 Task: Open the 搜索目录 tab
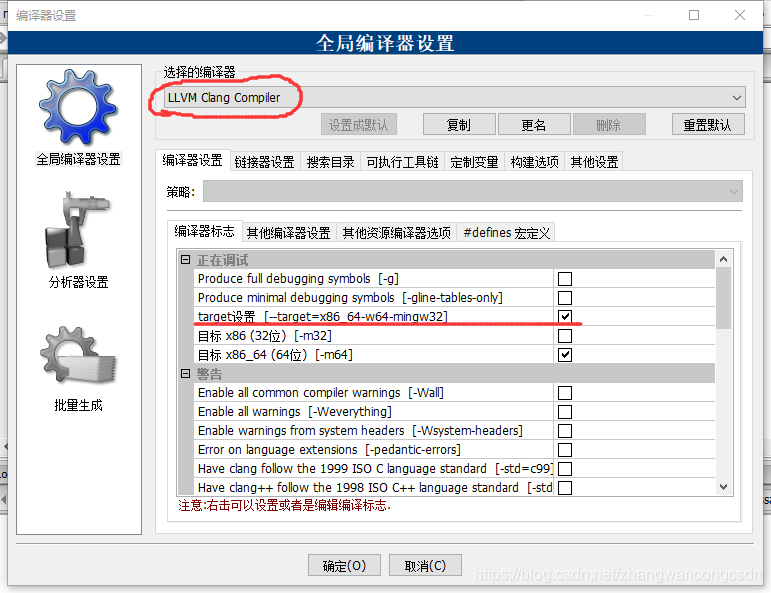pyautogui.click(x=330, y=162)
